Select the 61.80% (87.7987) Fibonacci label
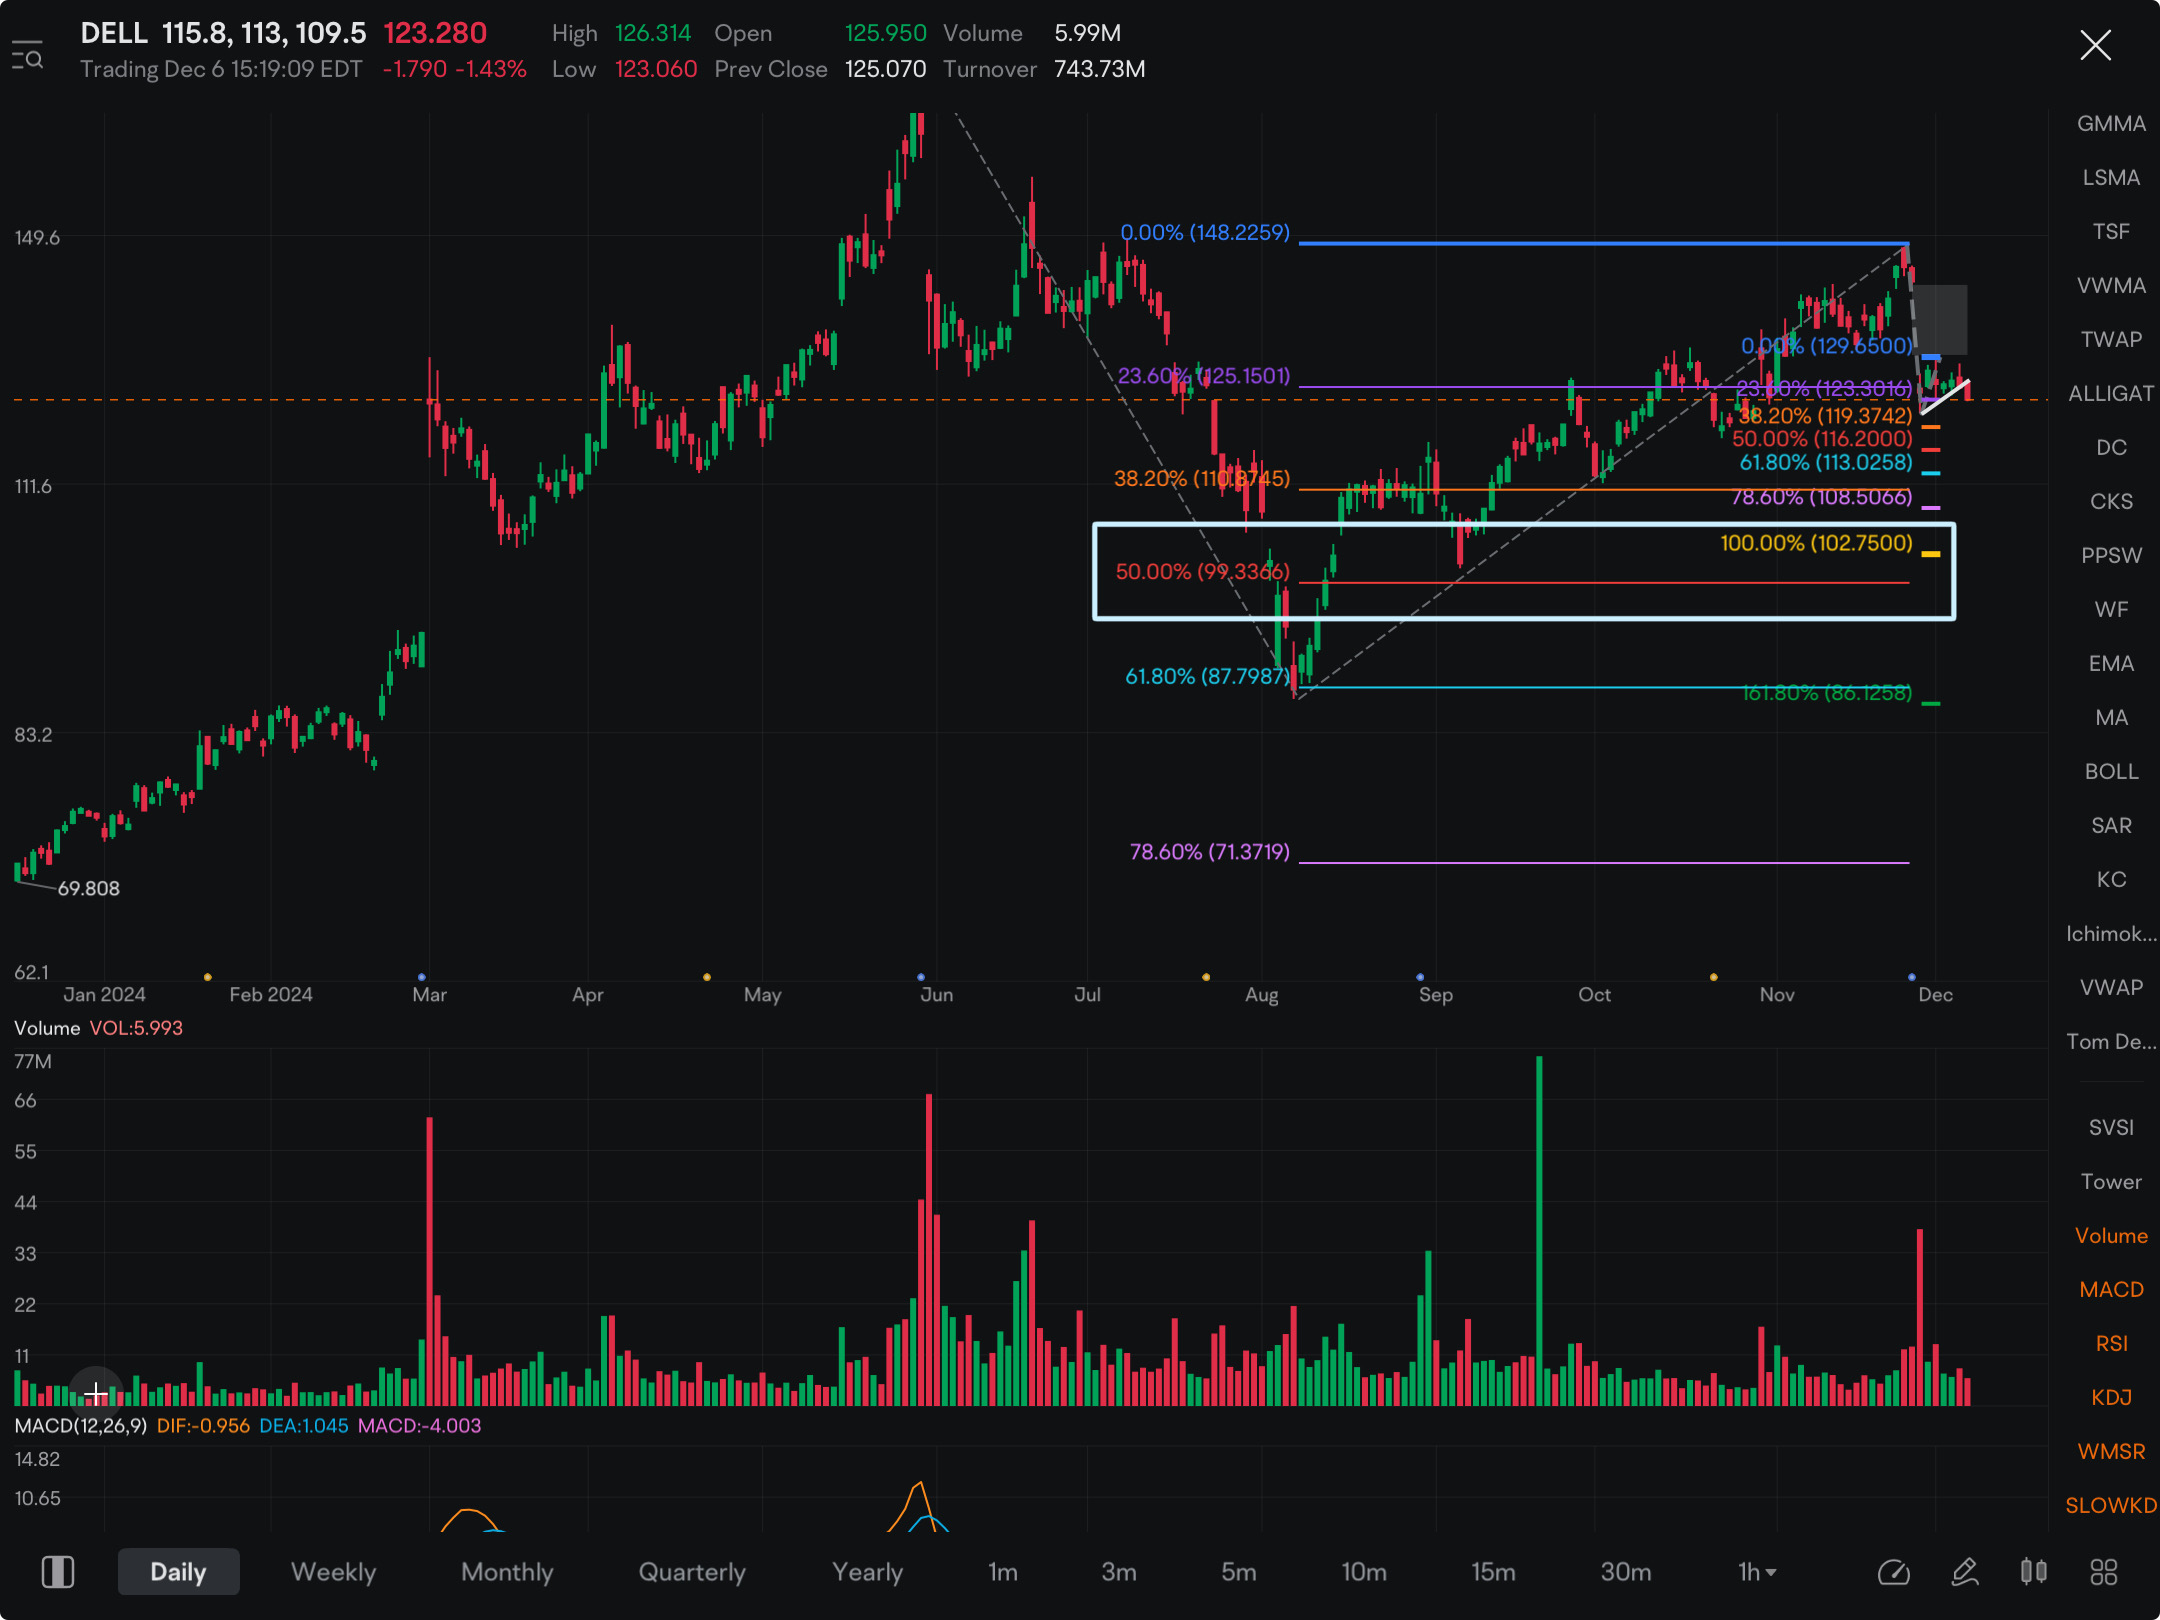 [1208, 676]
